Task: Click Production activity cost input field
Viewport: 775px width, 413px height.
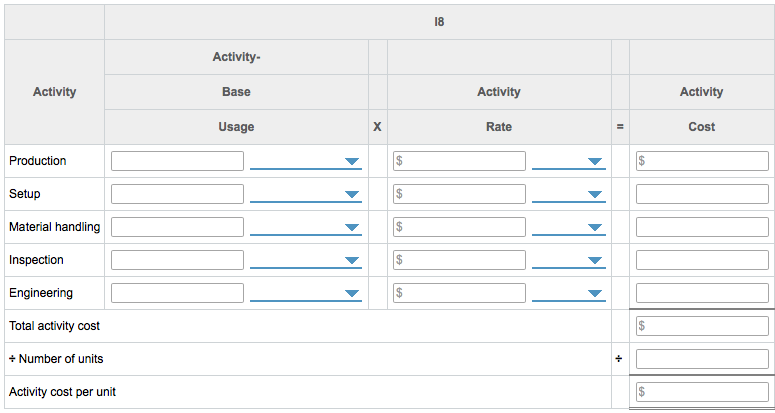Action: (x=702, y=161)
